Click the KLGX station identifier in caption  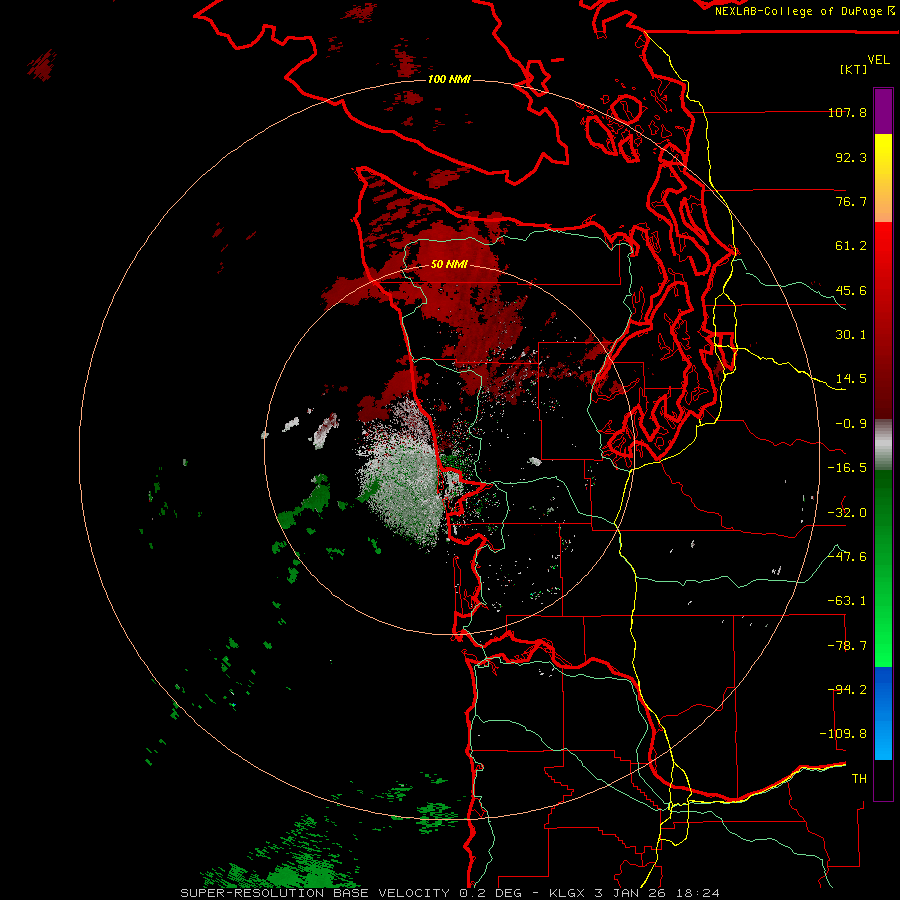click(x=567, y=893)
